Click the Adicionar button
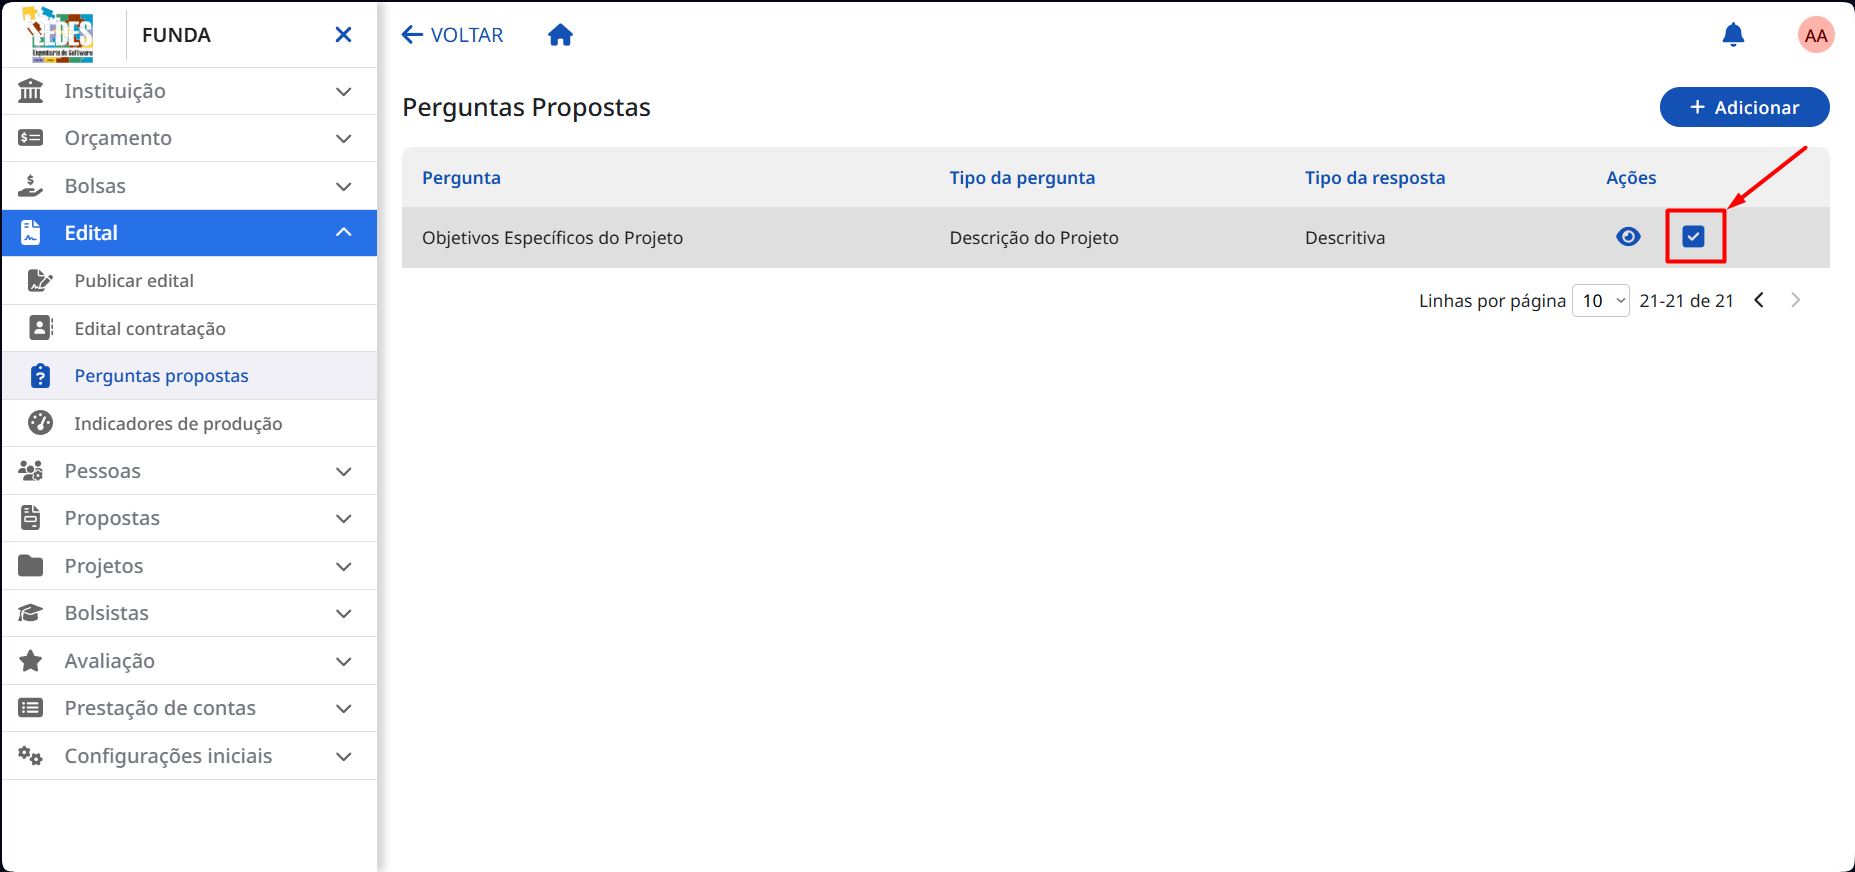The height and width of the screenshot is (872, 1855). click(x=1744, y=107)
